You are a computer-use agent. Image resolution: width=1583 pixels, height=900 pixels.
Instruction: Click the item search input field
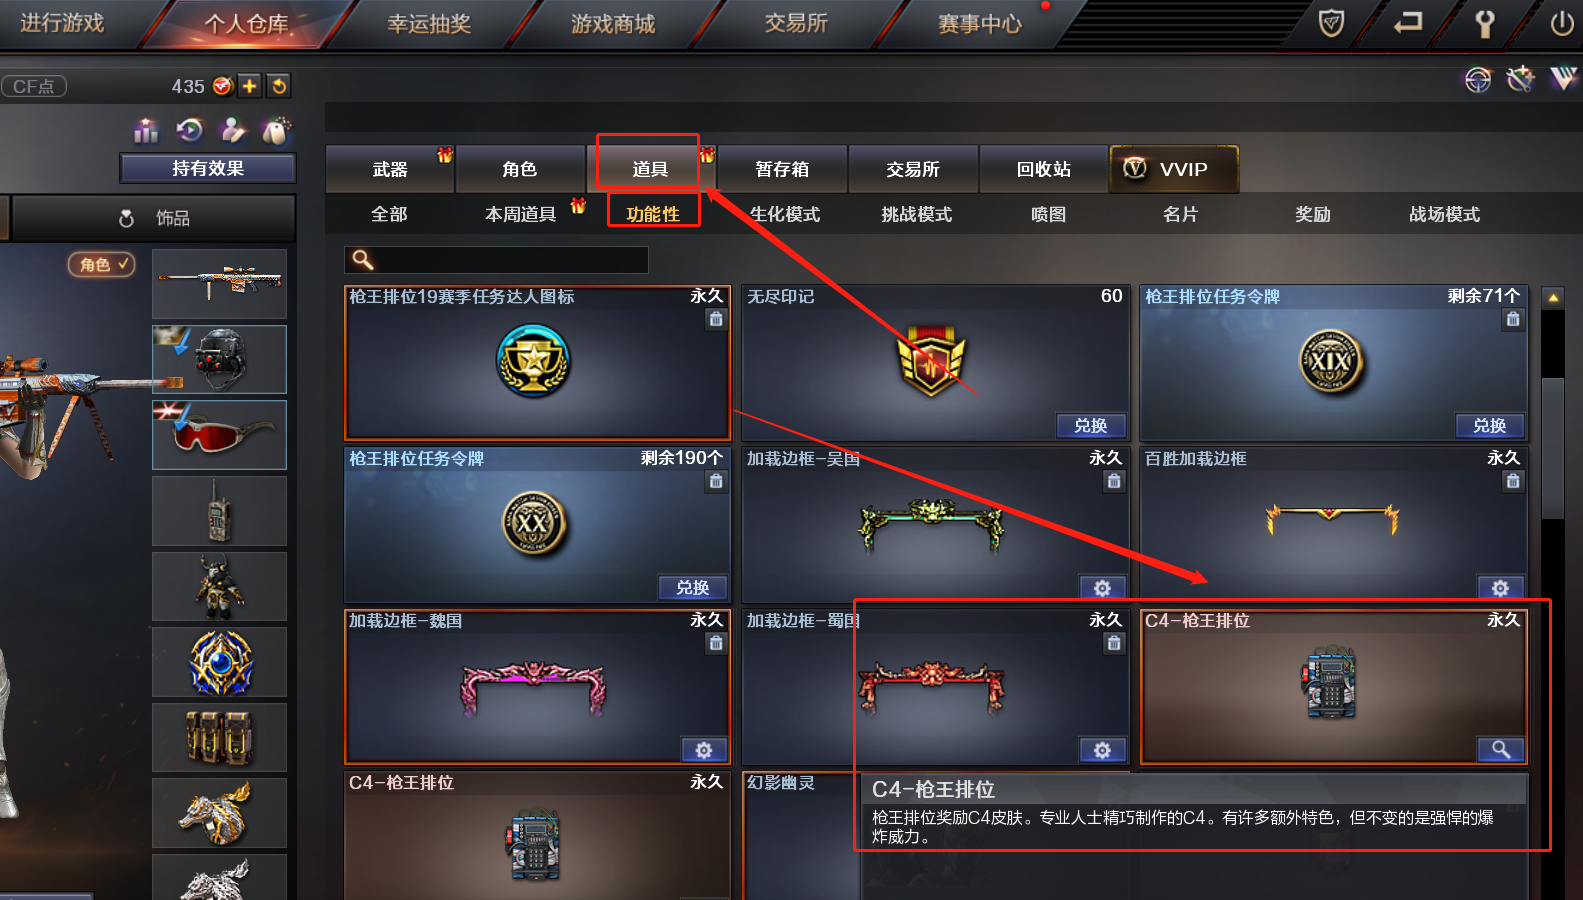(496, 260)
